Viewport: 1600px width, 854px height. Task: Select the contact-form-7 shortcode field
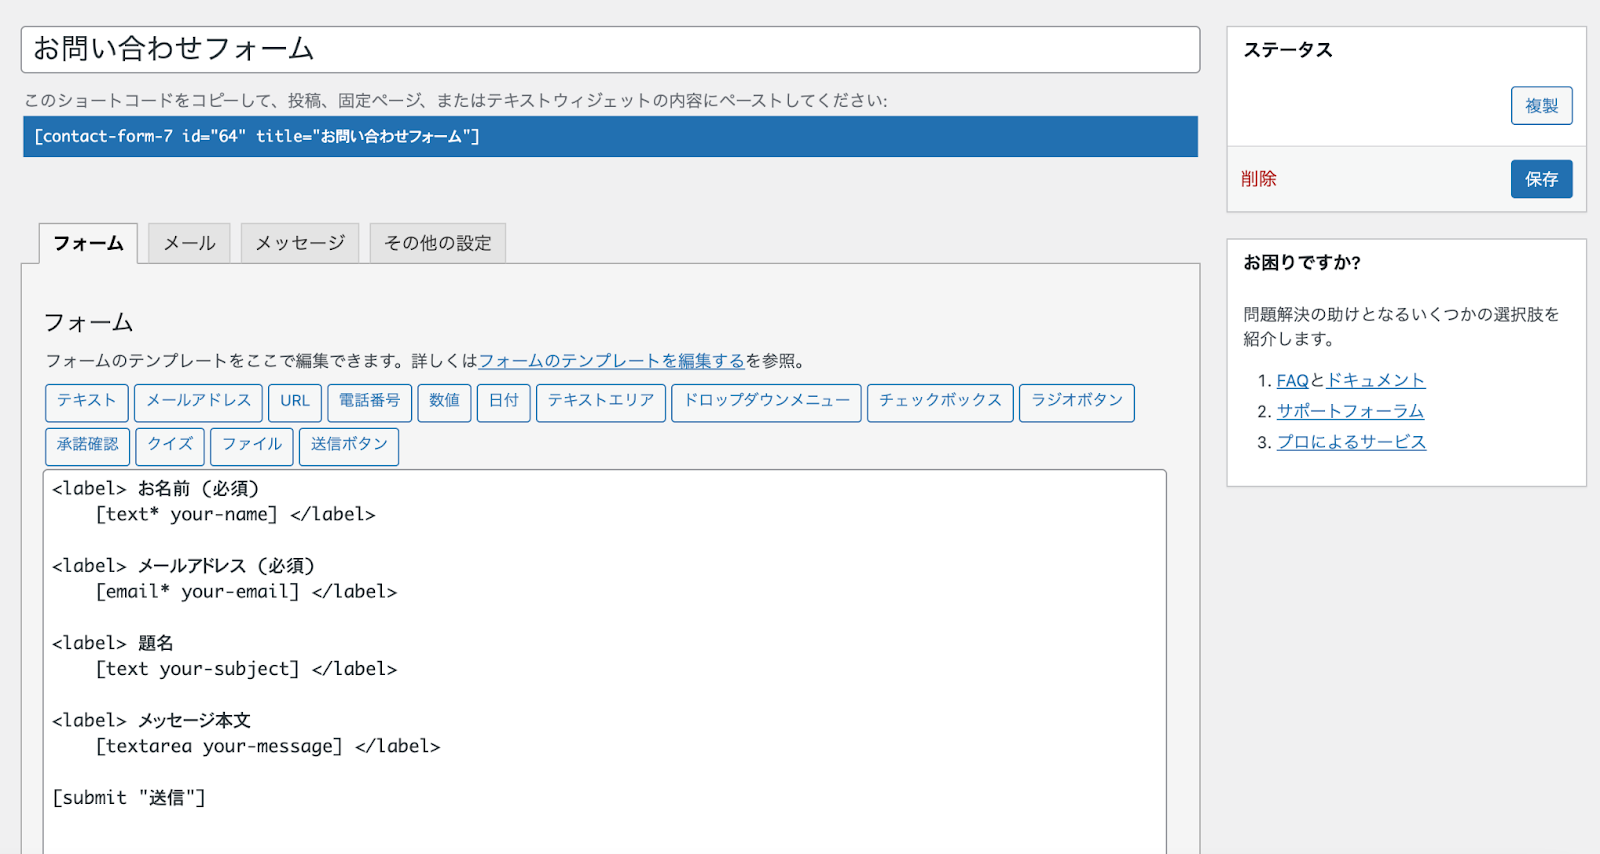point(610,136)
